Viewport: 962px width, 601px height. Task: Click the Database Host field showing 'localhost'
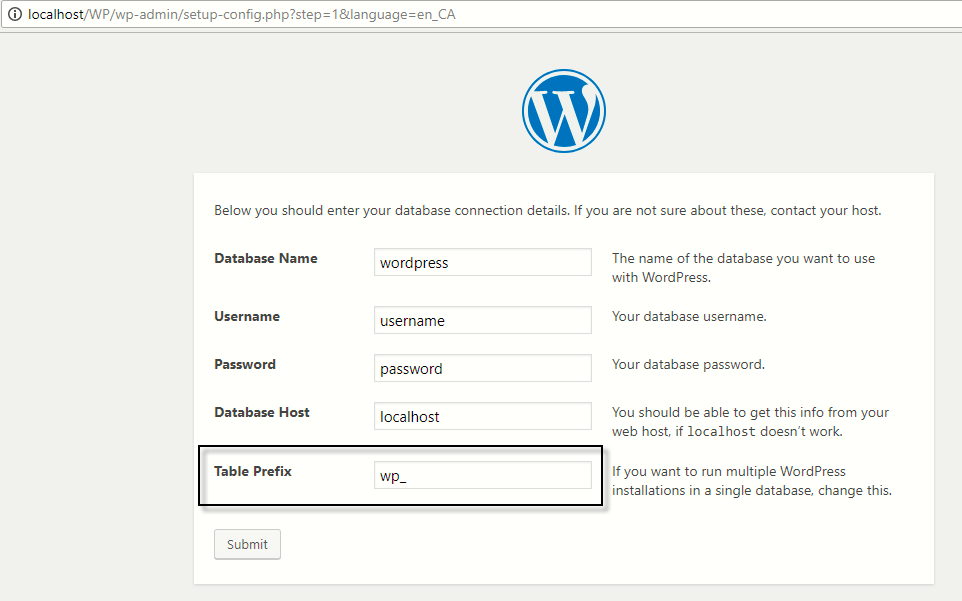pos(482,416)
